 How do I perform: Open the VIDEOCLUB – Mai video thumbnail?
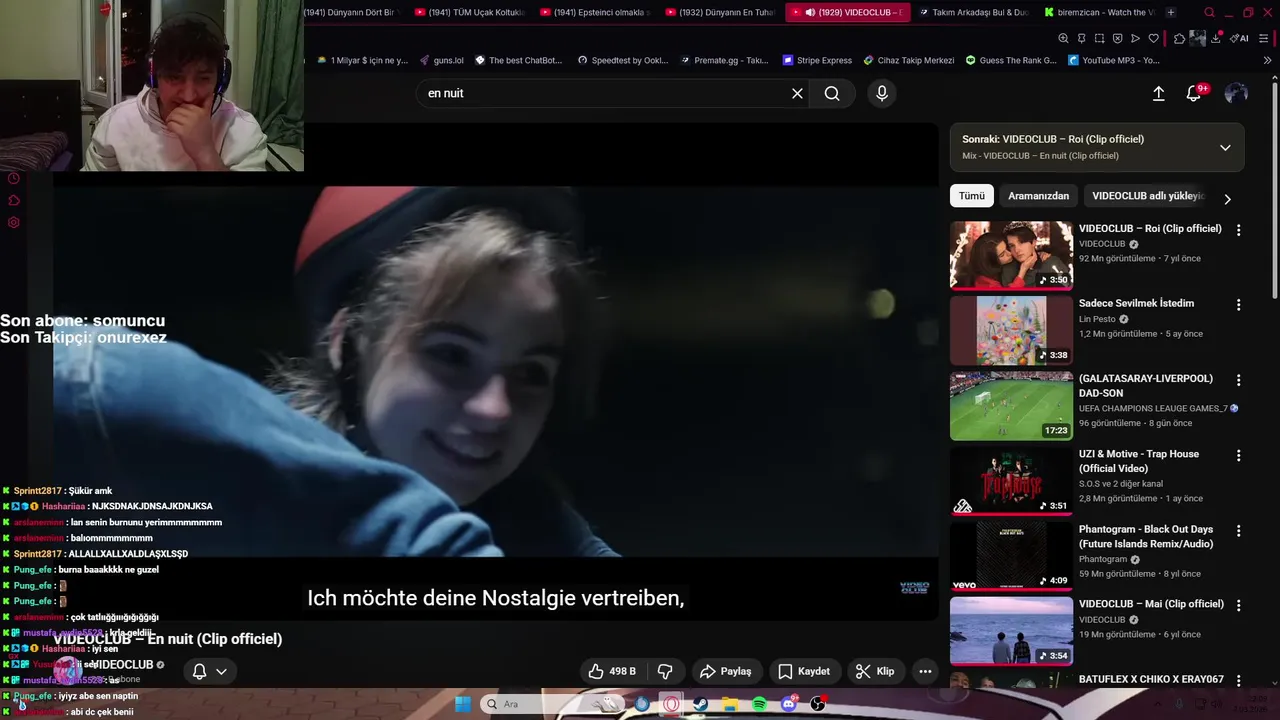tap(1011, 630)
